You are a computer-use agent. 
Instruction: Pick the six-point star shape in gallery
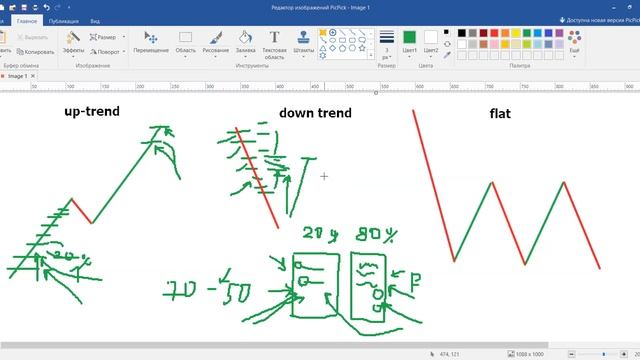coord(323,56)
